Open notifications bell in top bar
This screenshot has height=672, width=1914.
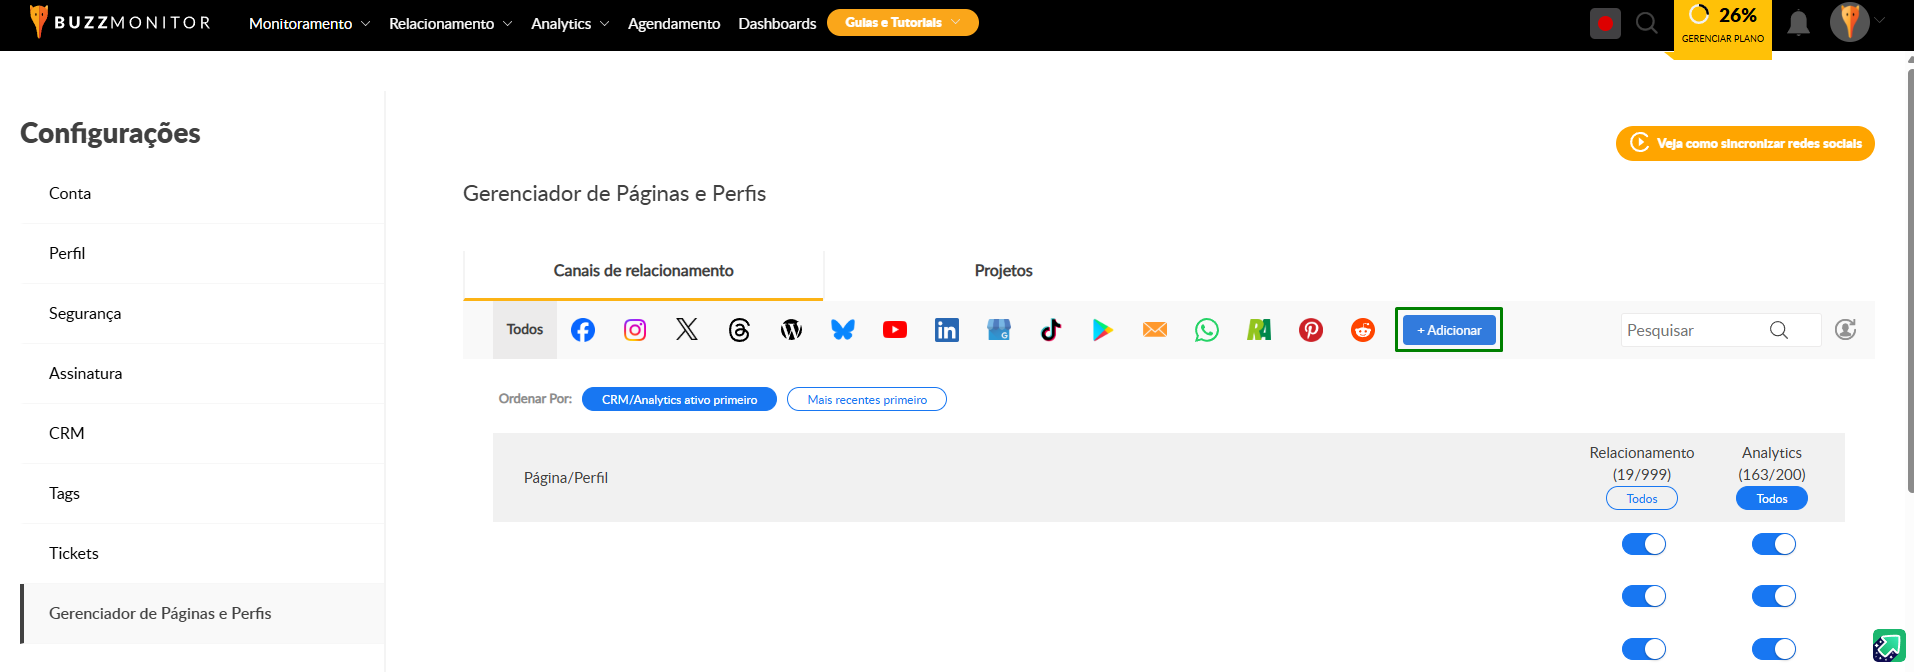(1798, 23)
